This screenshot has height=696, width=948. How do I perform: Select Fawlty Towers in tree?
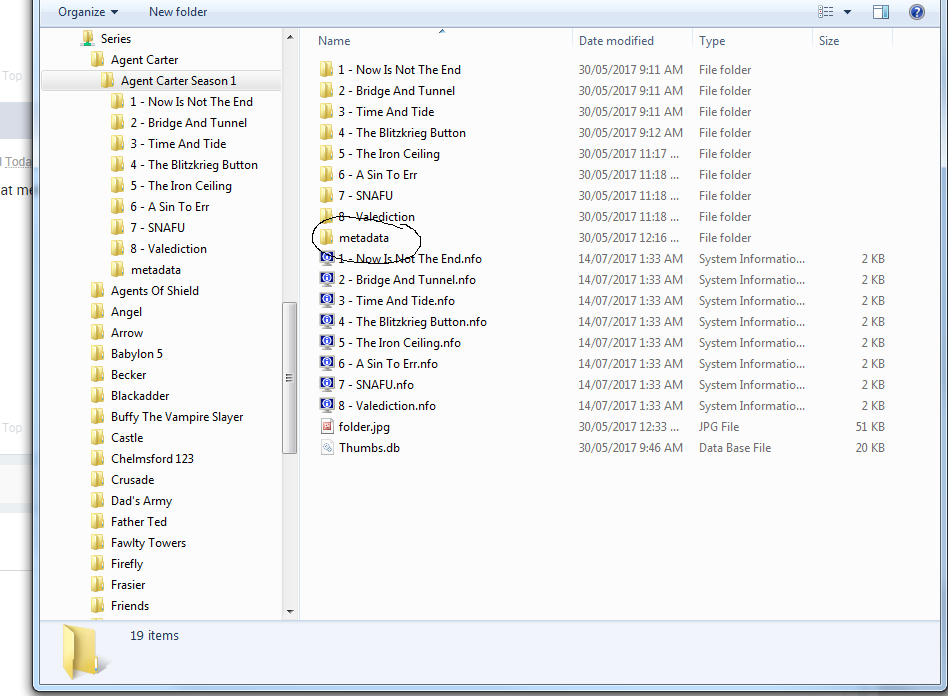point(148,543)
